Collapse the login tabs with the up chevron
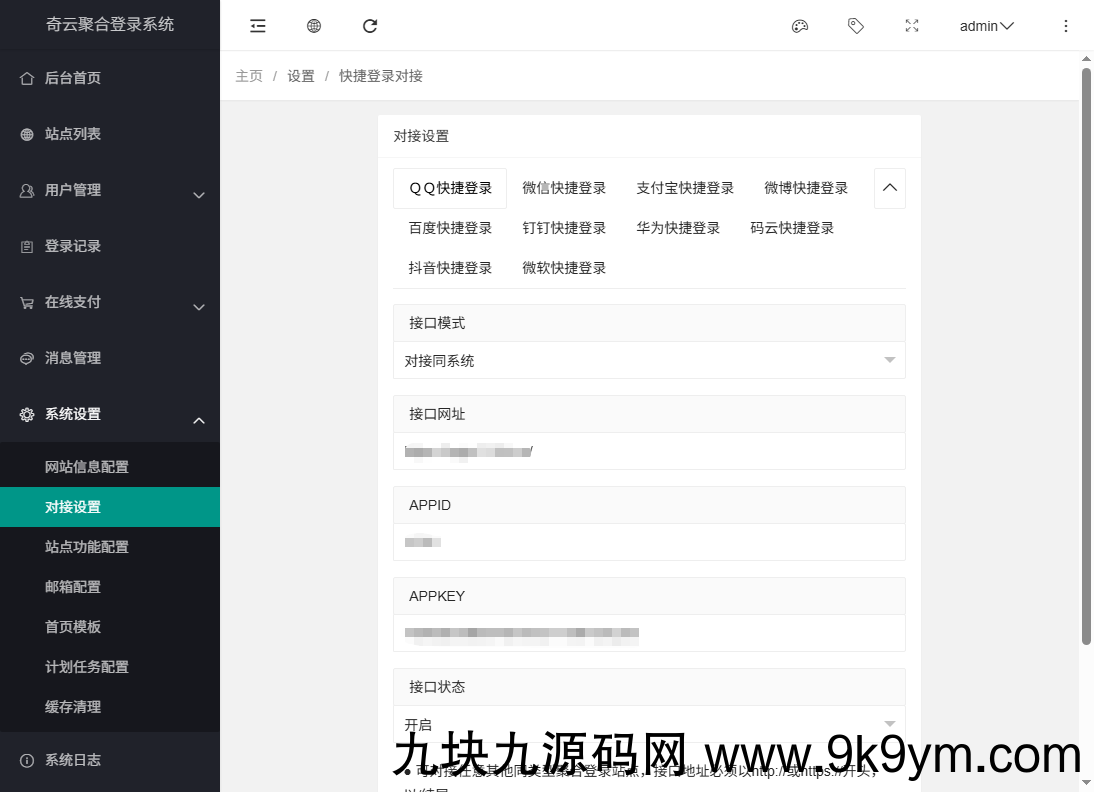This screenshot has width=1094, height=792. click(x=890, y=188)
